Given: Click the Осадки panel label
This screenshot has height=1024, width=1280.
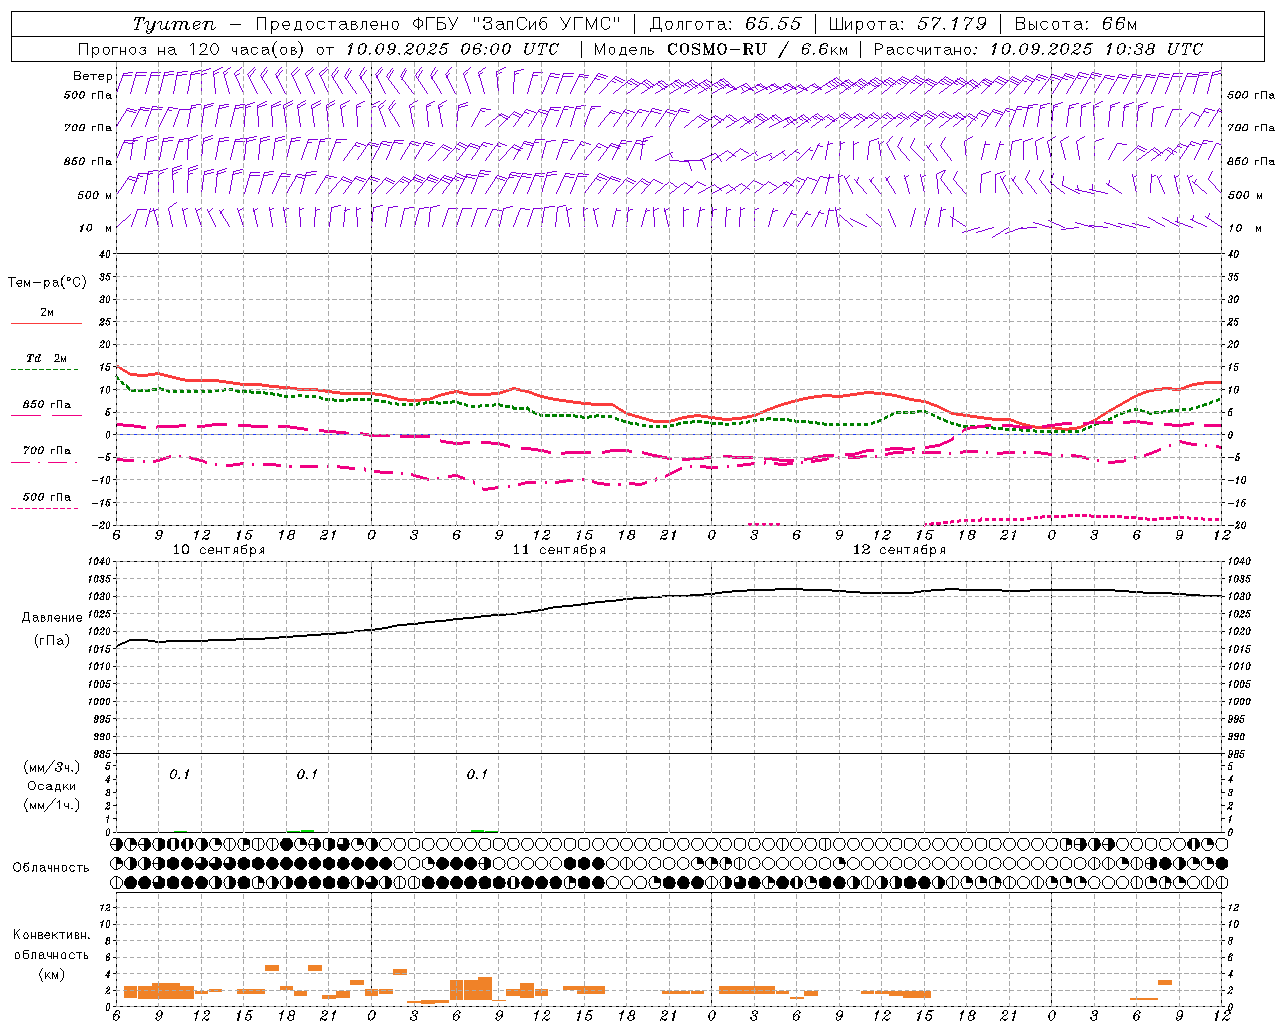Looking at the screenshot, I should coord(51,786).
